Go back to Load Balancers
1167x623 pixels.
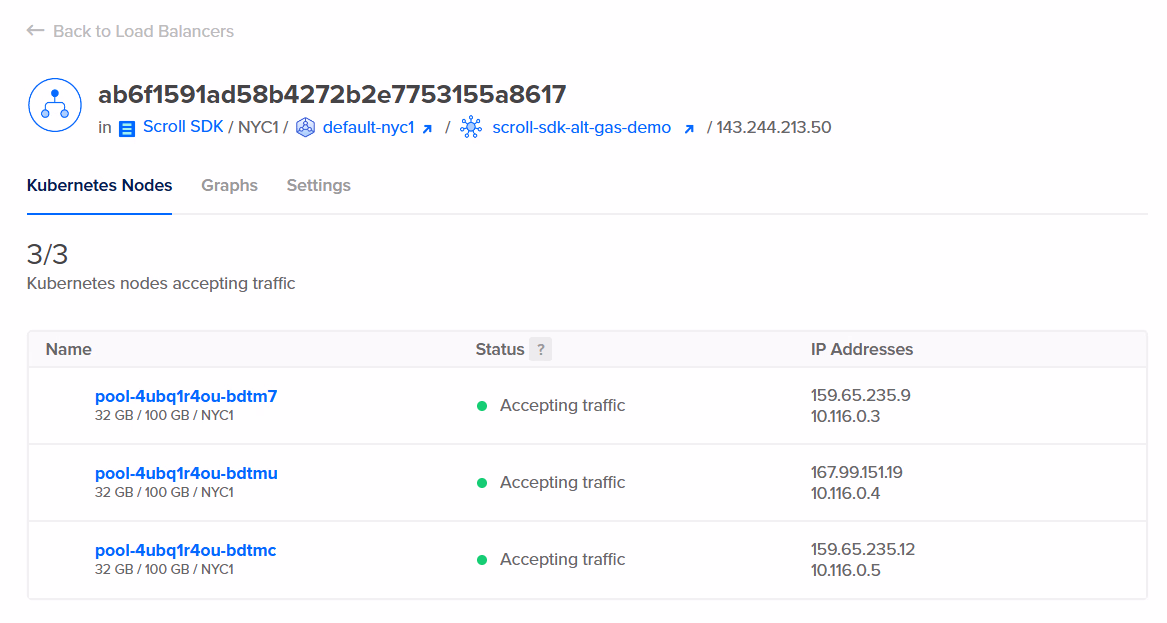(x=143, y=31)
